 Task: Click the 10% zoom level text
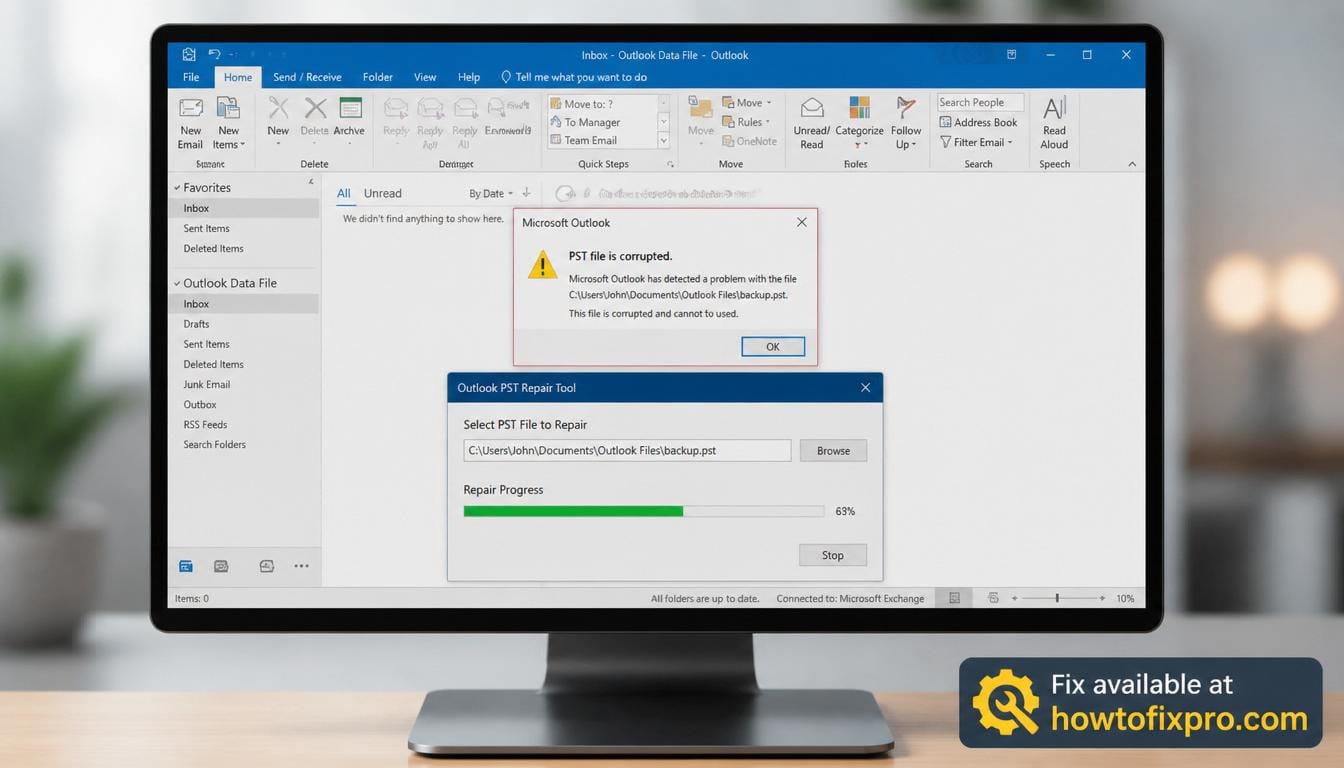pos(1125,598)
